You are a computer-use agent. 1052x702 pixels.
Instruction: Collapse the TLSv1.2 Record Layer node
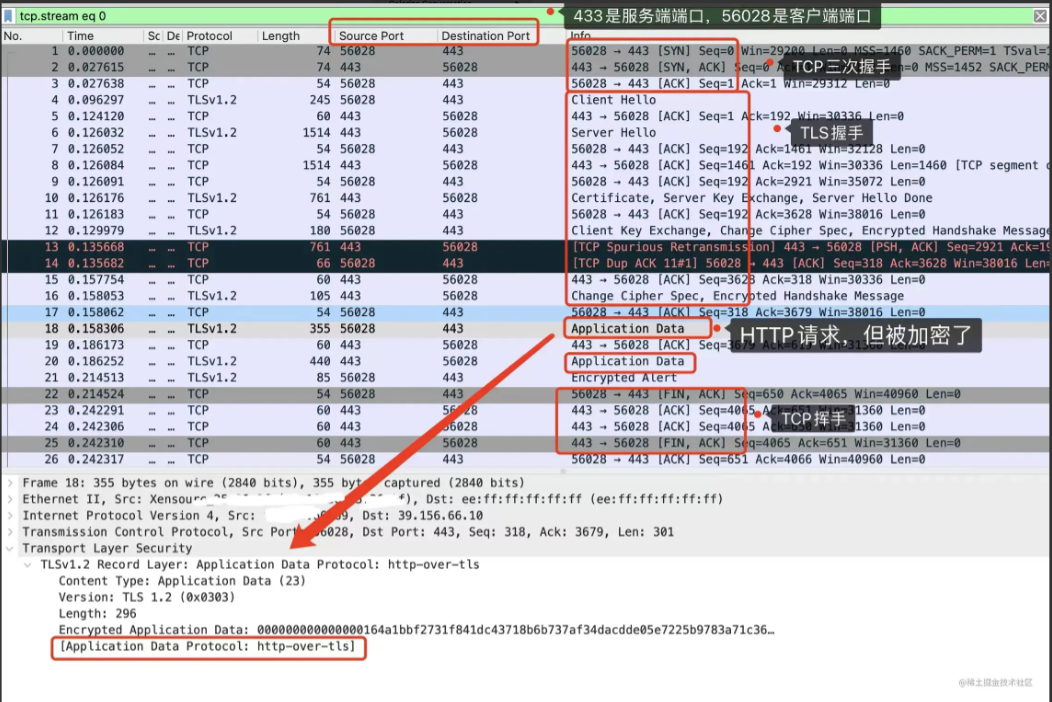coord(28,564)
